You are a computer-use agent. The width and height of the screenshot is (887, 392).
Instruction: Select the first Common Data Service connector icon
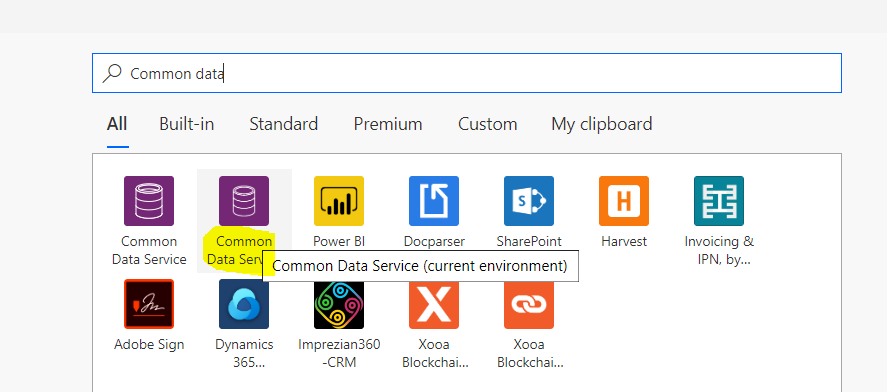coord(149,201)
